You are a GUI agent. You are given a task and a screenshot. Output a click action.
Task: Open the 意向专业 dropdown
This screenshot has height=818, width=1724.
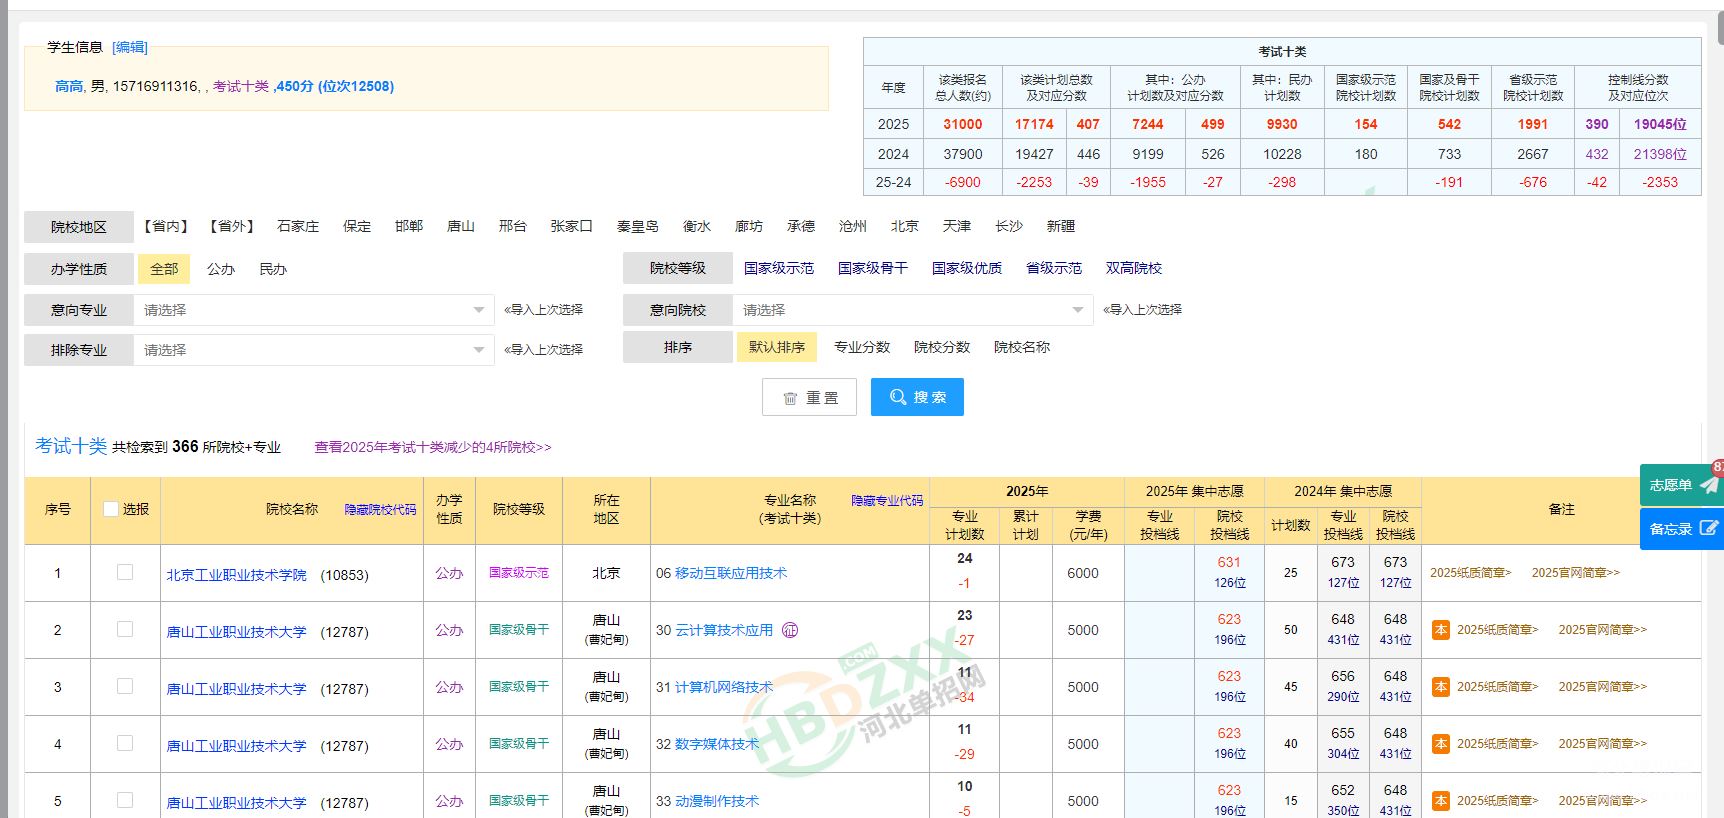click(314, 310)
